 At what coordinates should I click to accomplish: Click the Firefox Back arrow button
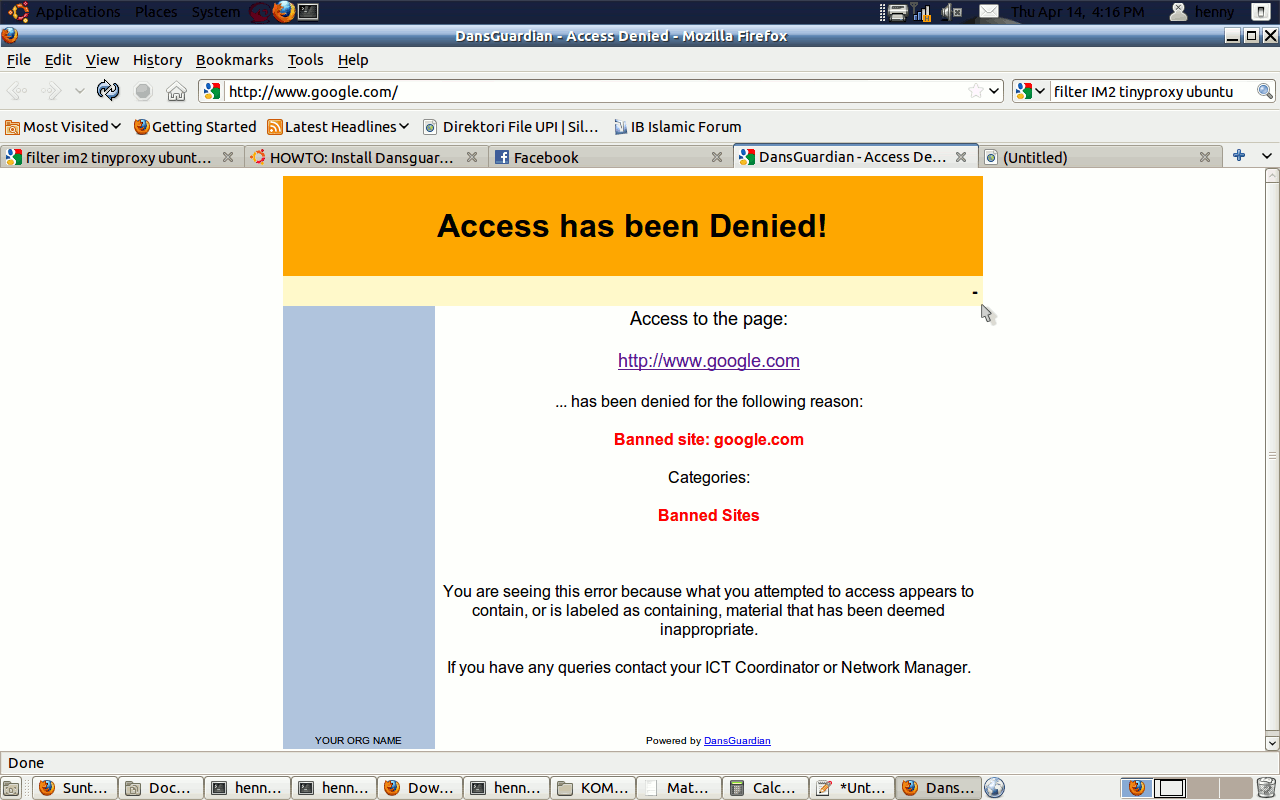tap(18, 91)
